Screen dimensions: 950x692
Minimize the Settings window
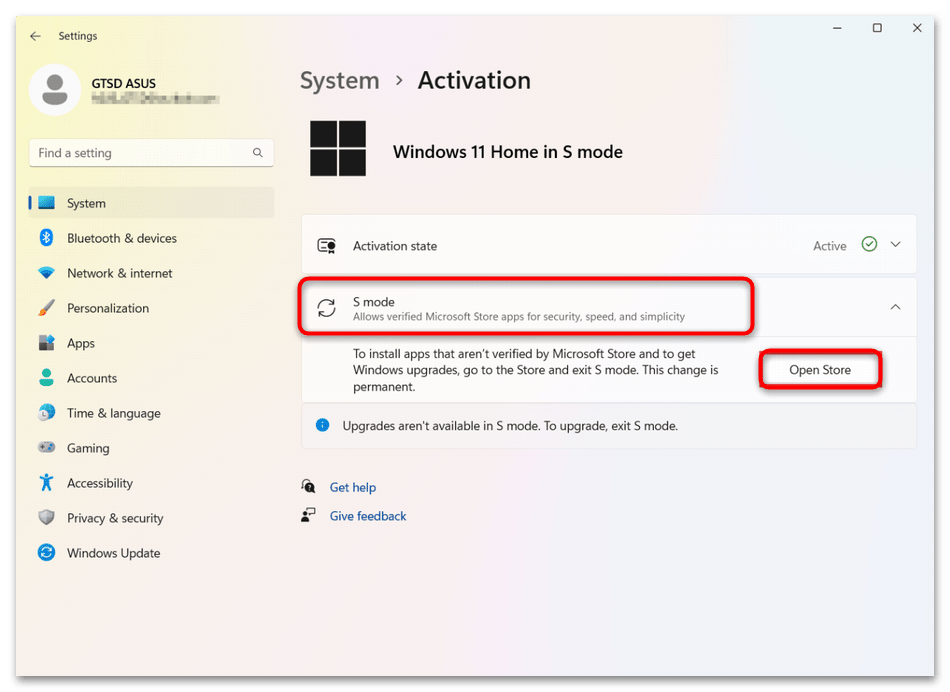[837, 28]
